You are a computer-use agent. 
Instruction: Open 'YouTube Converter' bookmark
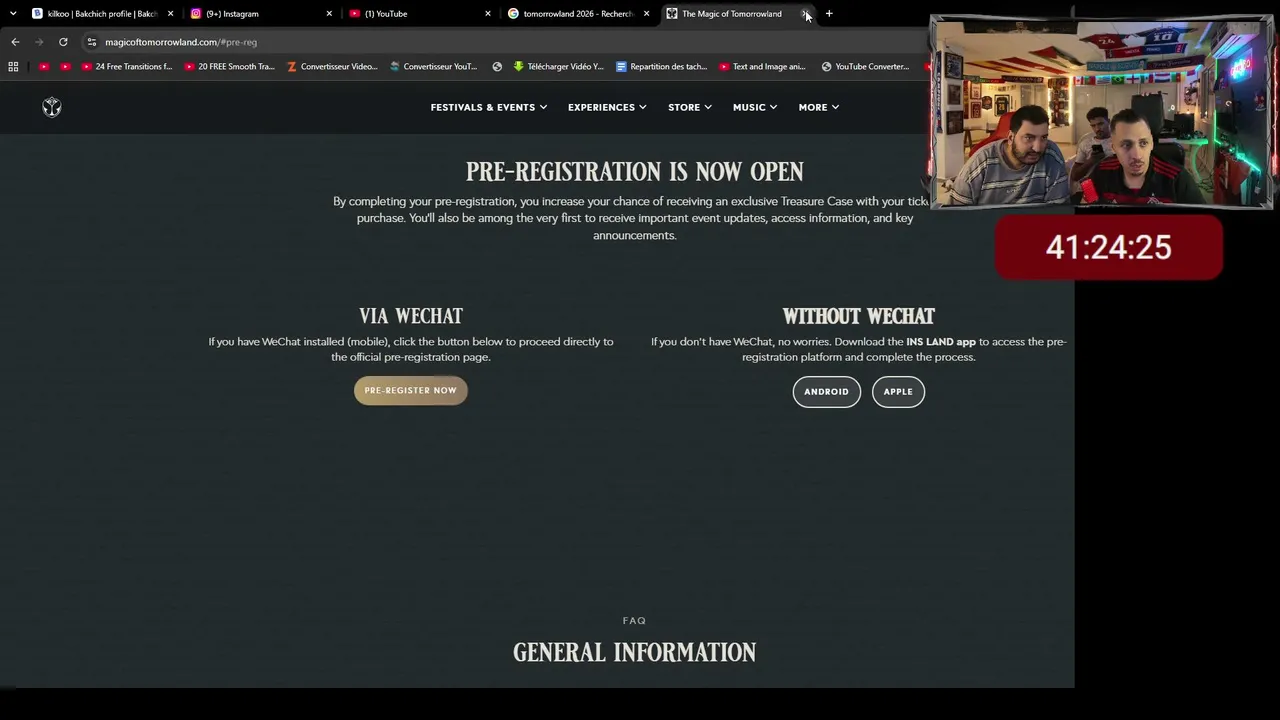coord(865,67)
